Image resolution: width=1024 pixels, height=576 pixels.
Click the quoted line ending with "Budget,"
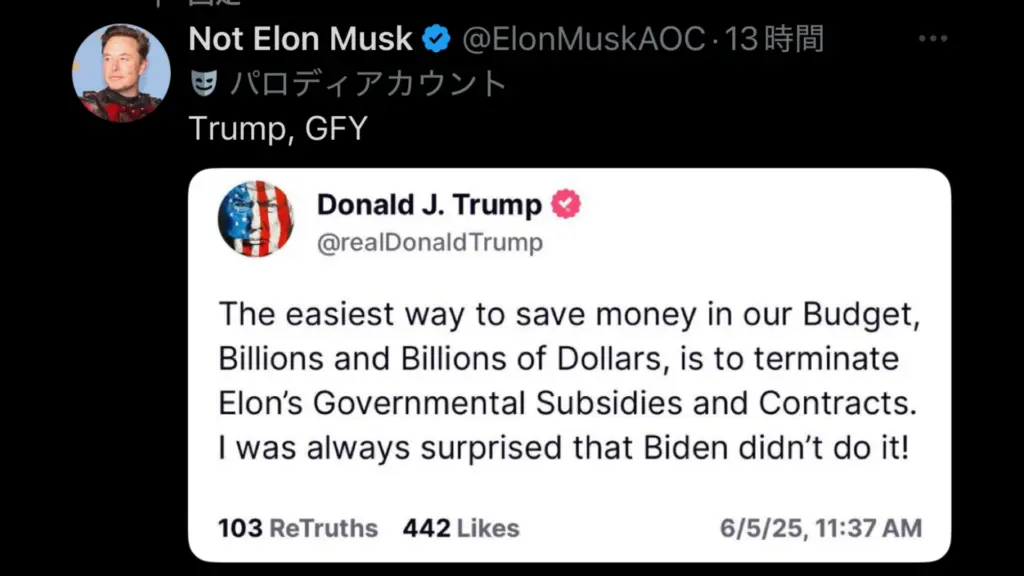(x=568, y=313)
